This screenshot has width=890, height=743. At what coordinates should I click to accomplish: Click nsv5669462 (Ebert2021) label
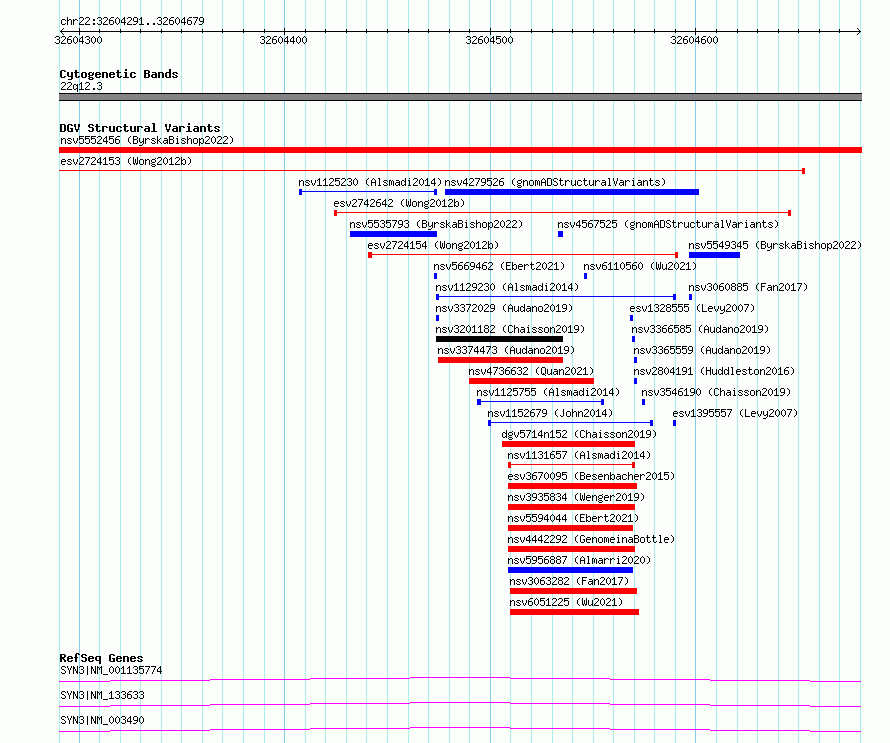tap(499, 266)
